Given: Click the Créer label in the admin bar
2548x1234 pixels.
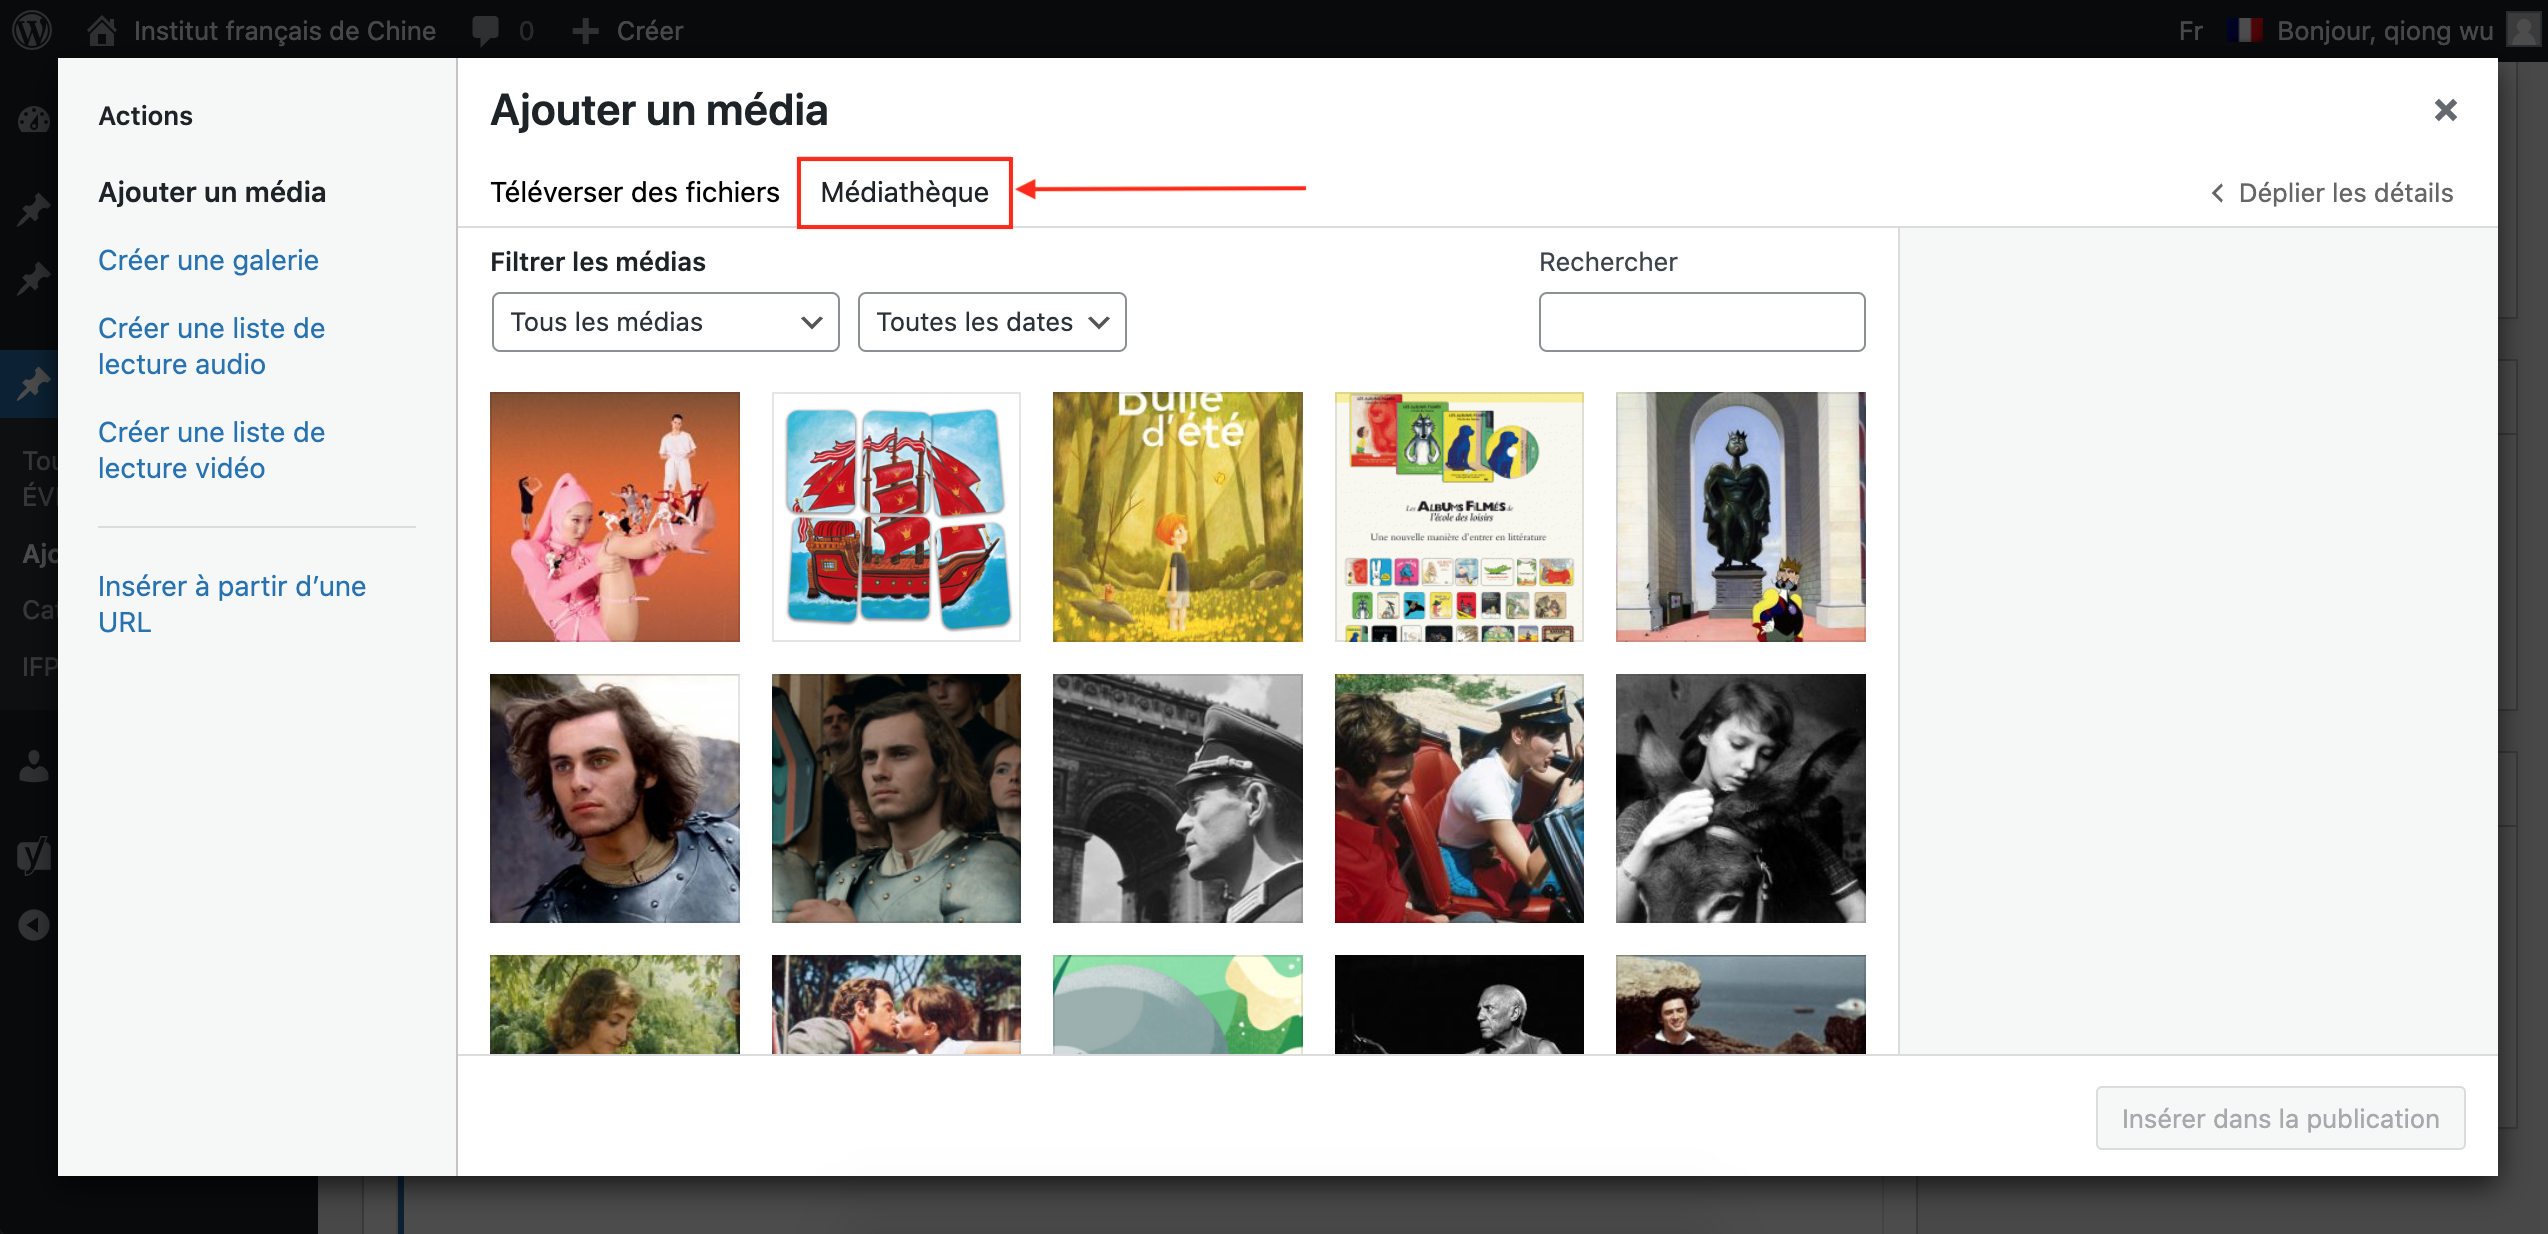Looking at the screenshot, I should [x=650, y=31].
